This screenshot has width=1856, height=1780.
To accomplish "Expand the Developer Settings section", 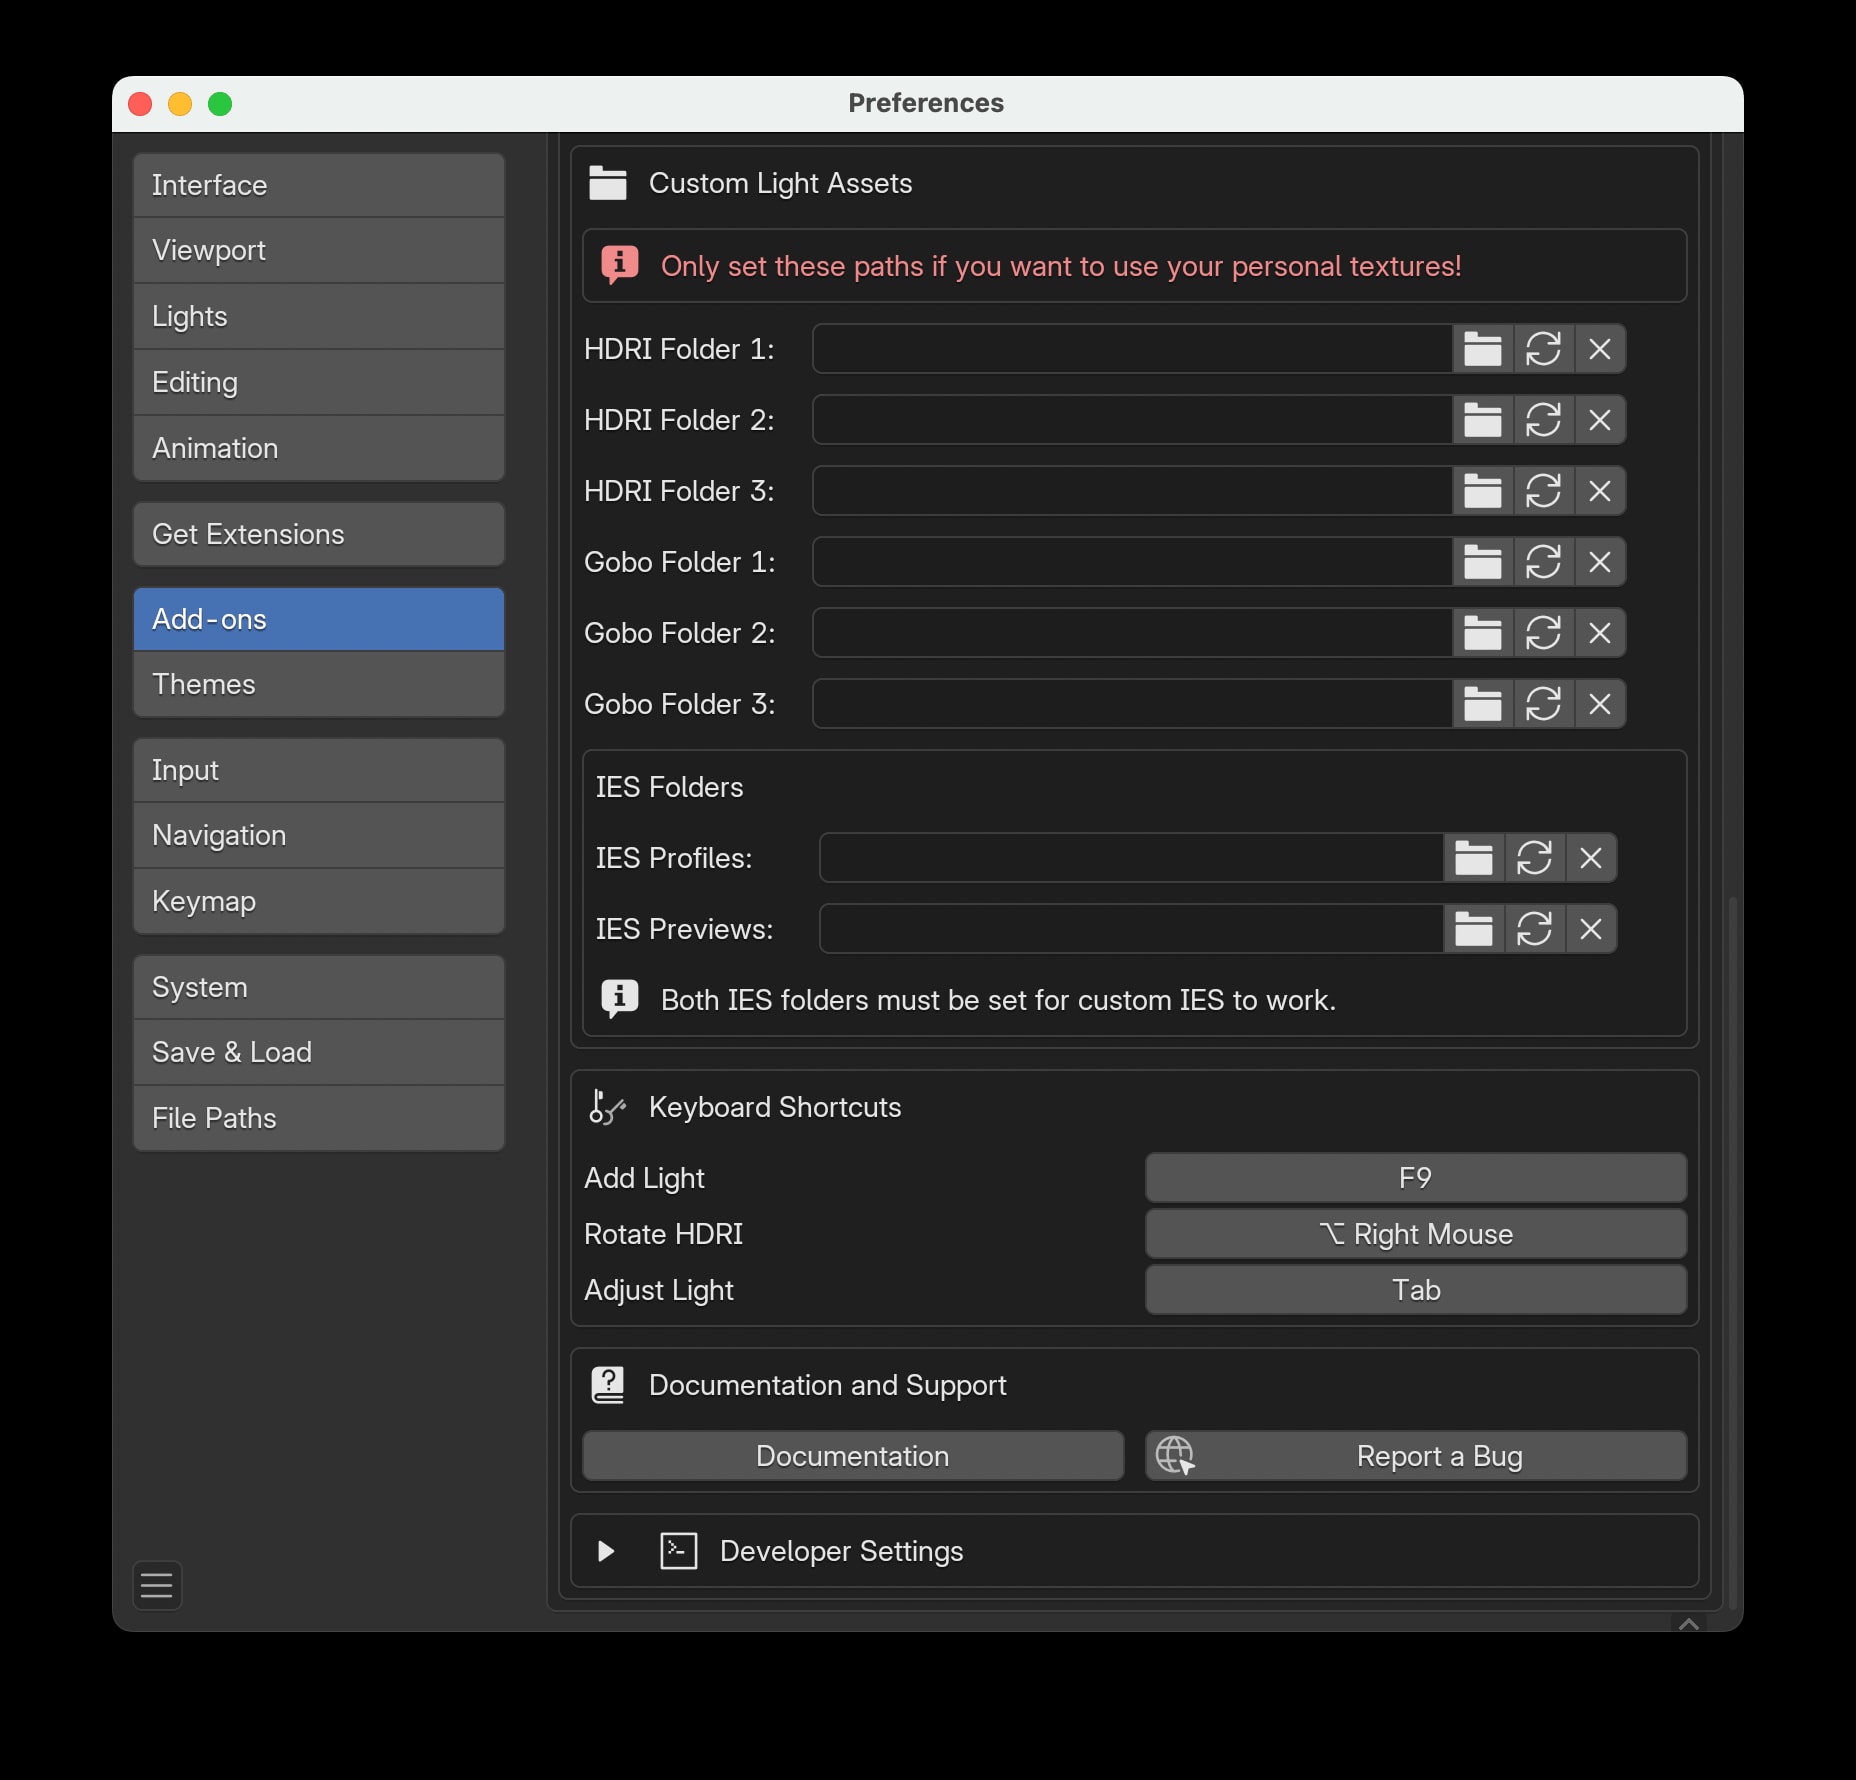I will (x=604, y=1551).
